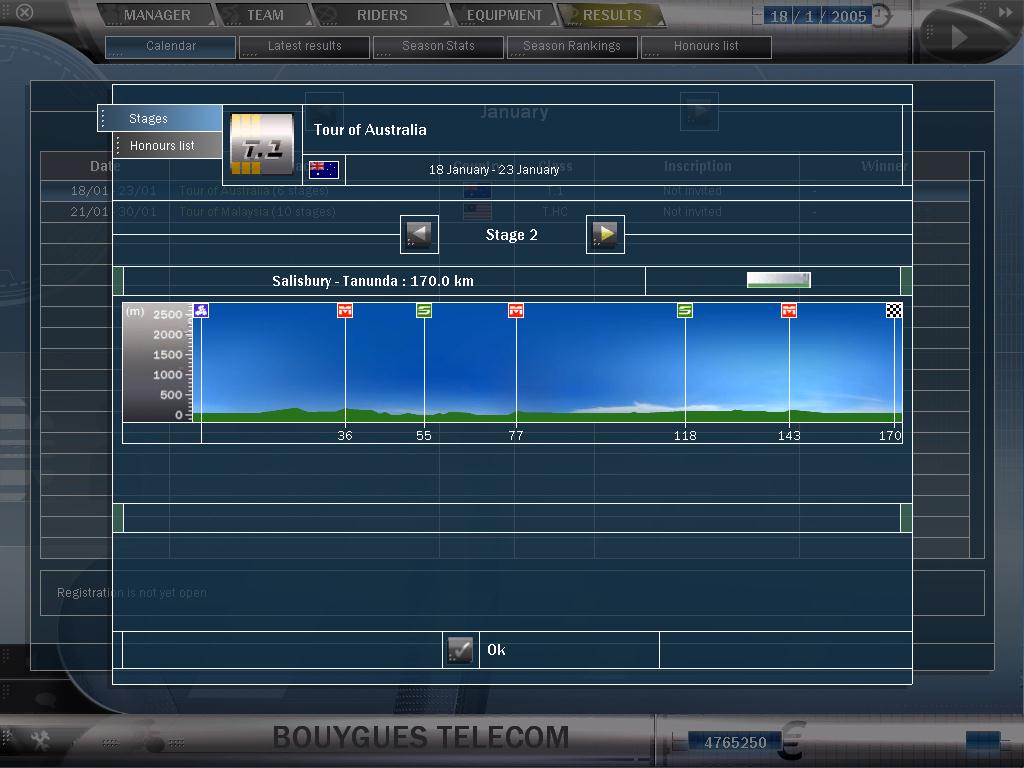Image resolution: width=1024 pixels, height=768 pixels.
Task: Switch to the RIDERS tab
Action: coord(382,15)
